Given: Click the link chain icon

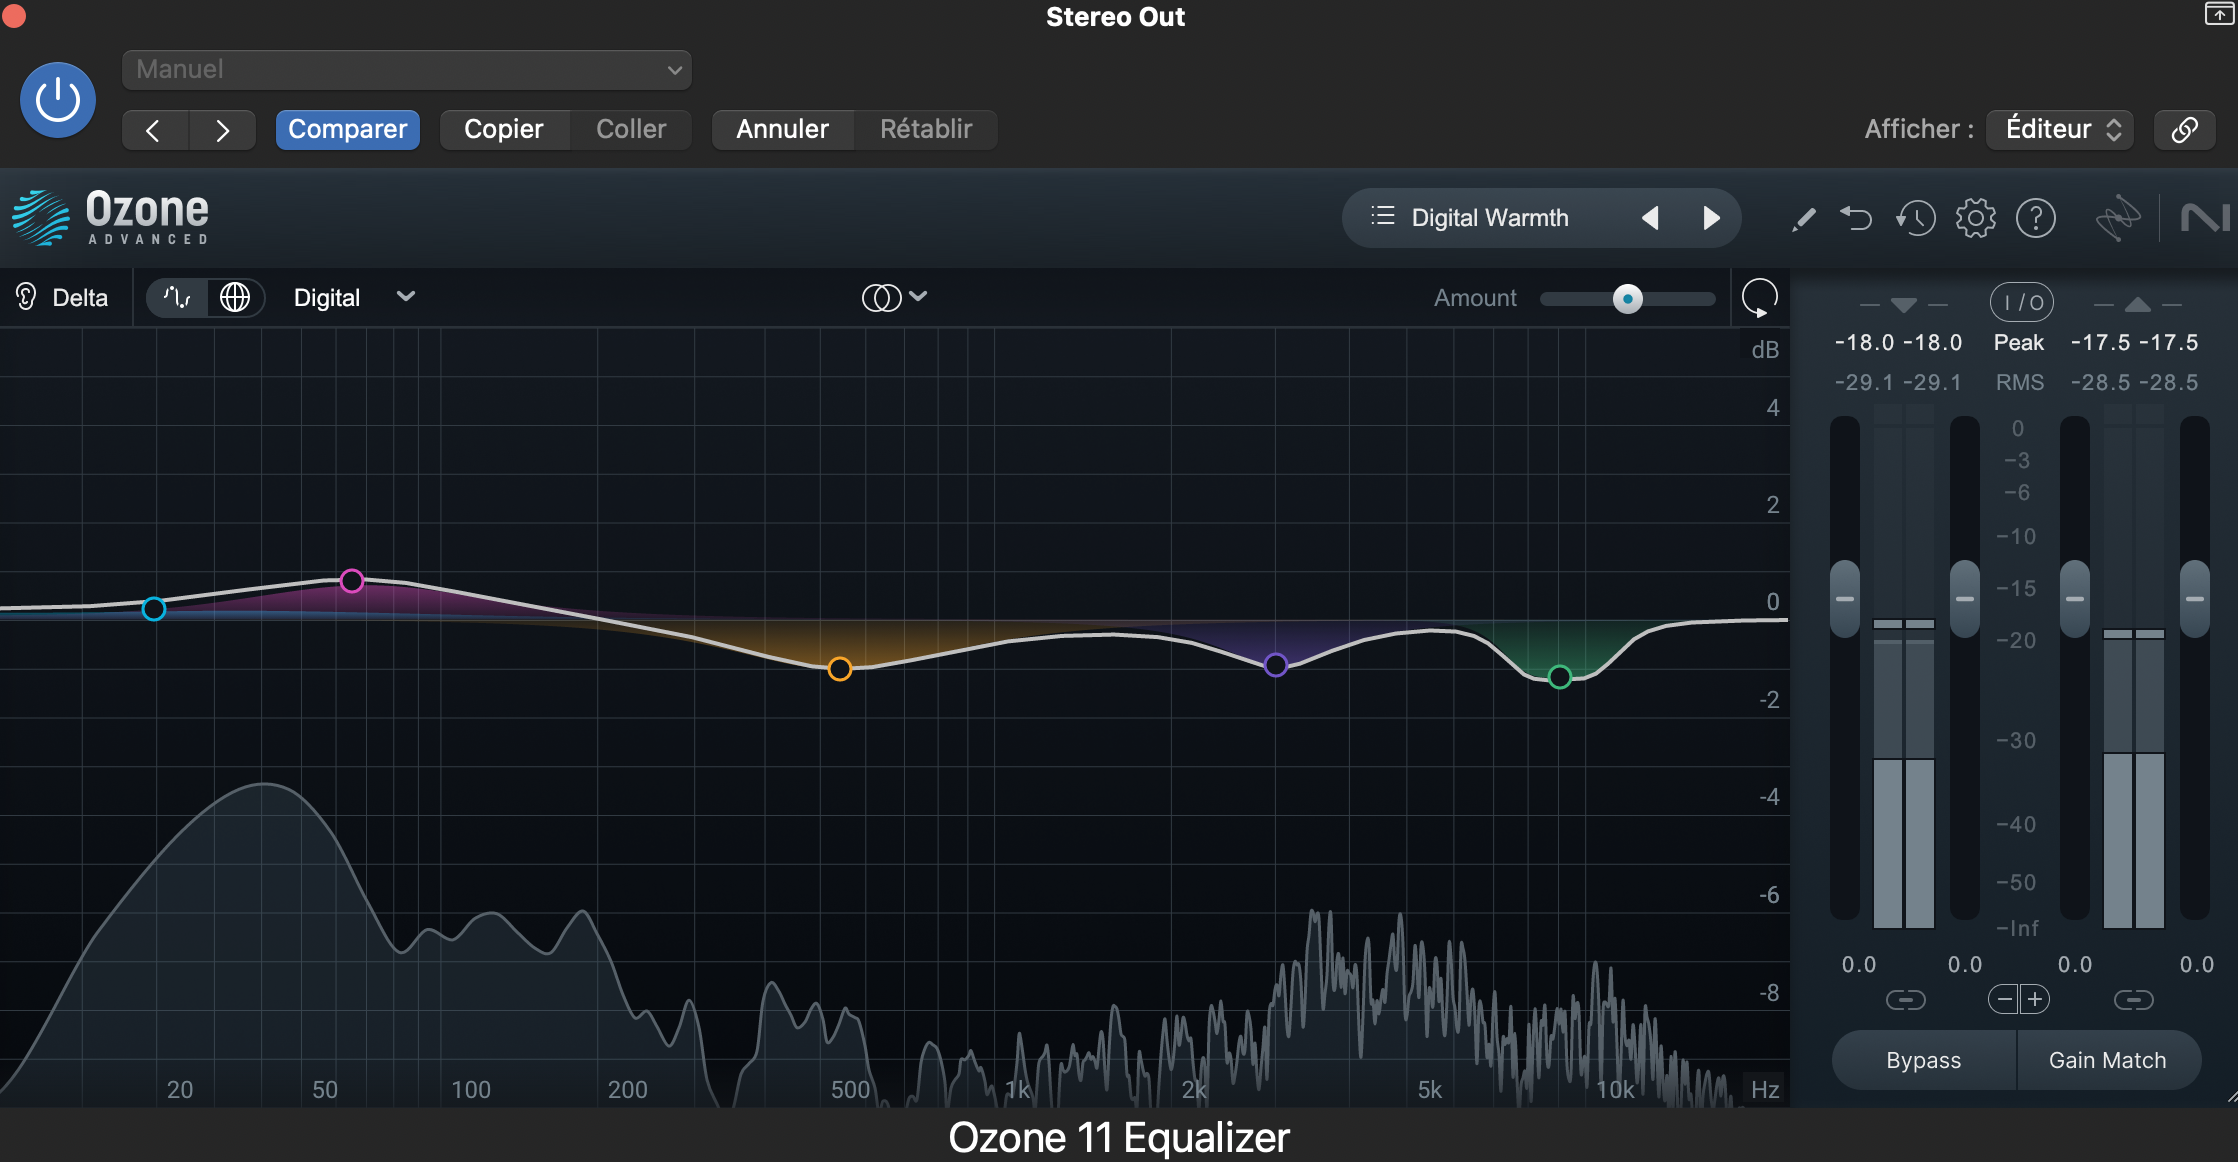Looking at the screenshot, I should coord(2185,129).
